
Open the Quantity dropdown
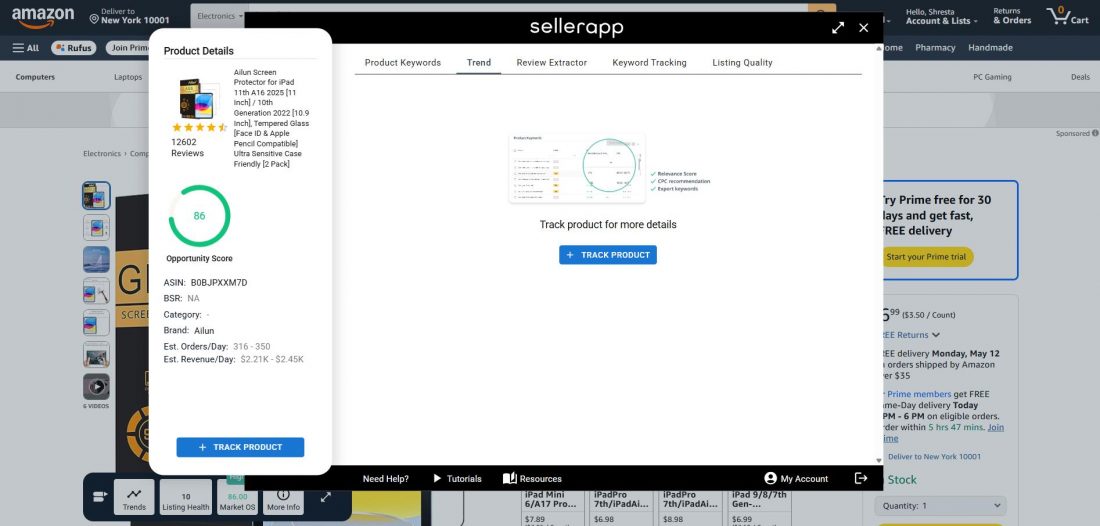point(940,506)
